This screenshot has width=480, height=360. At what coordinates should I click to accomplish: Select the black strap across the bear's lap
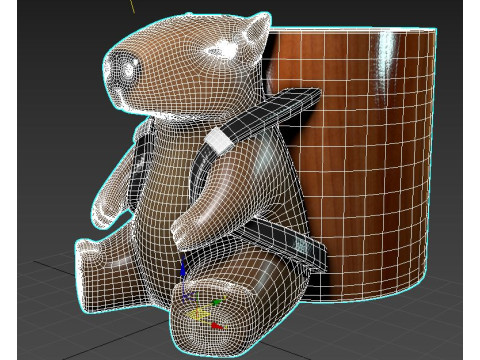(283, 243)
